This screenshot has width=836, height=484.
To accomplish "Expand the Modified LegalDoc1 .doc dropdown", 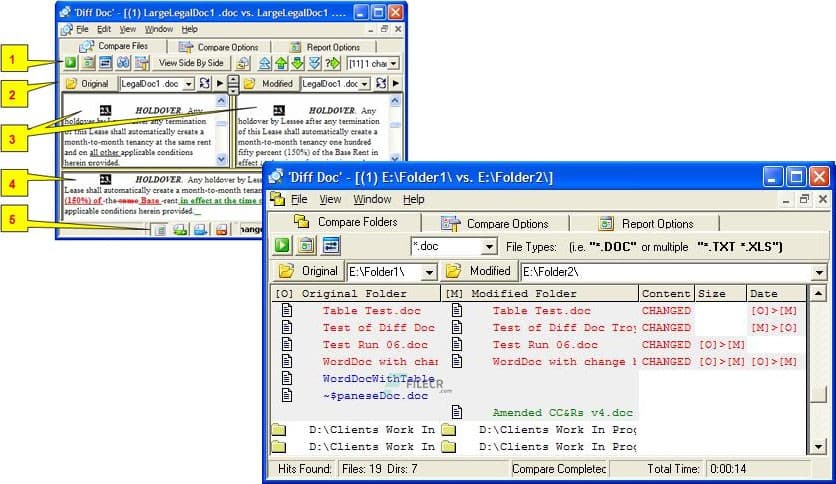I will click(364, 84).
